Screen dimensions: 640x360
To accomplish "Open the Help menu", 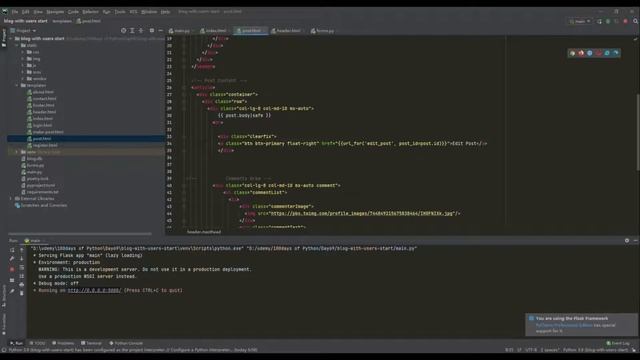I will point(165,12).
